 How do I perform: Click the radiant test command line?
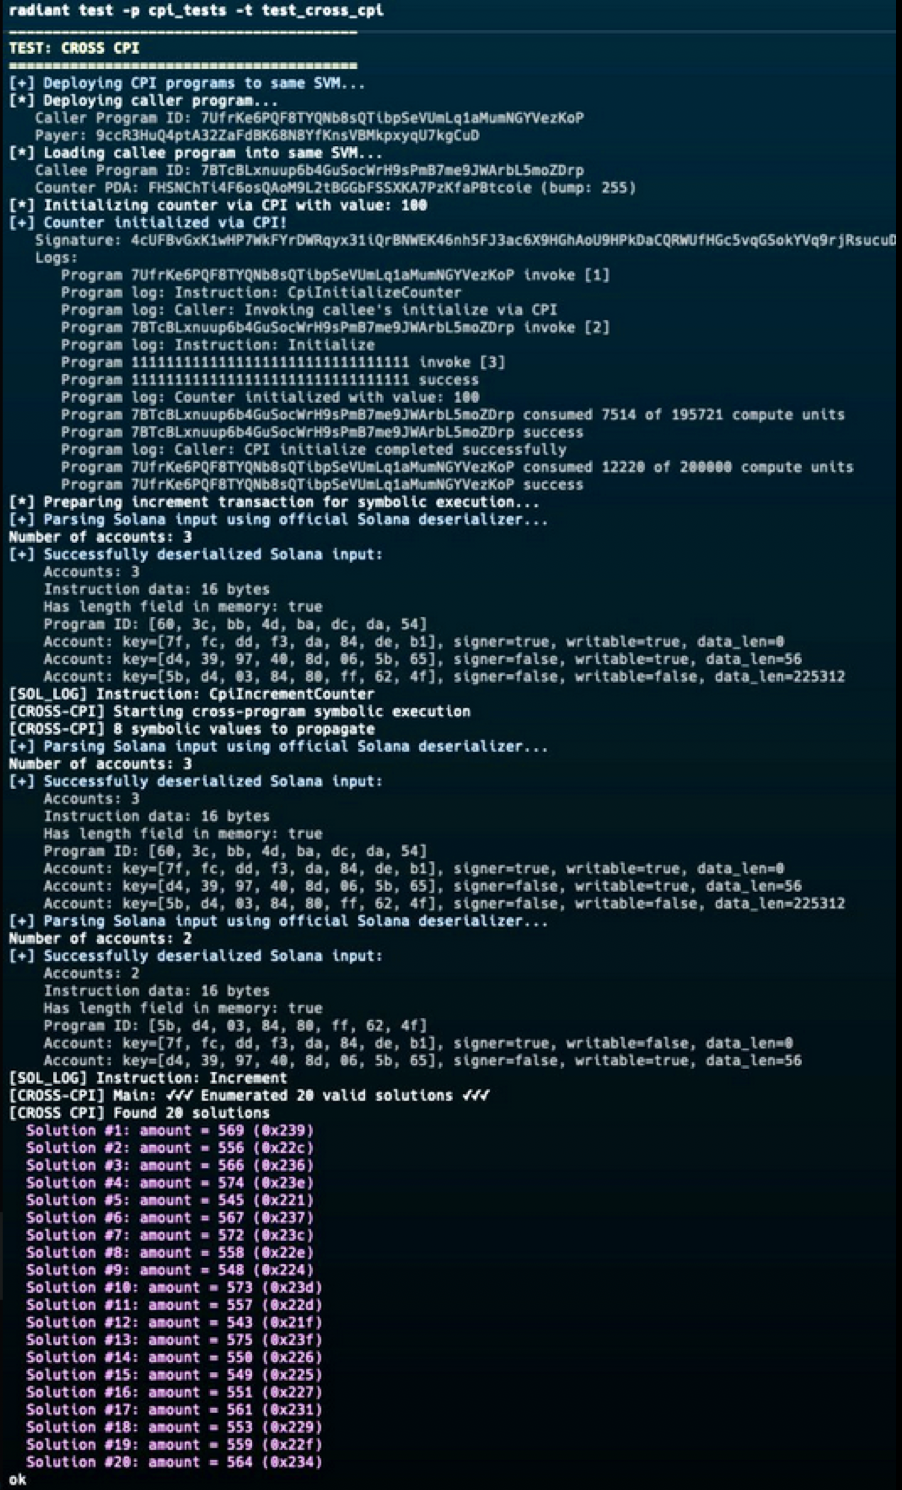click(x=196, y=11)
